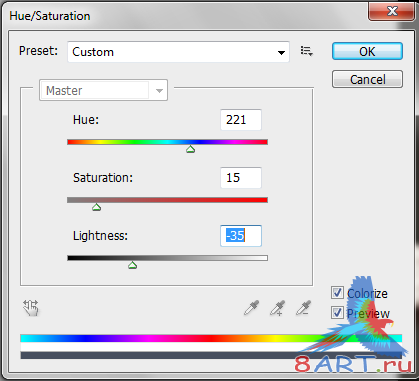Expand the Master channel dropdown
This screenshot has width=419, height=381.
coord(103,90)
